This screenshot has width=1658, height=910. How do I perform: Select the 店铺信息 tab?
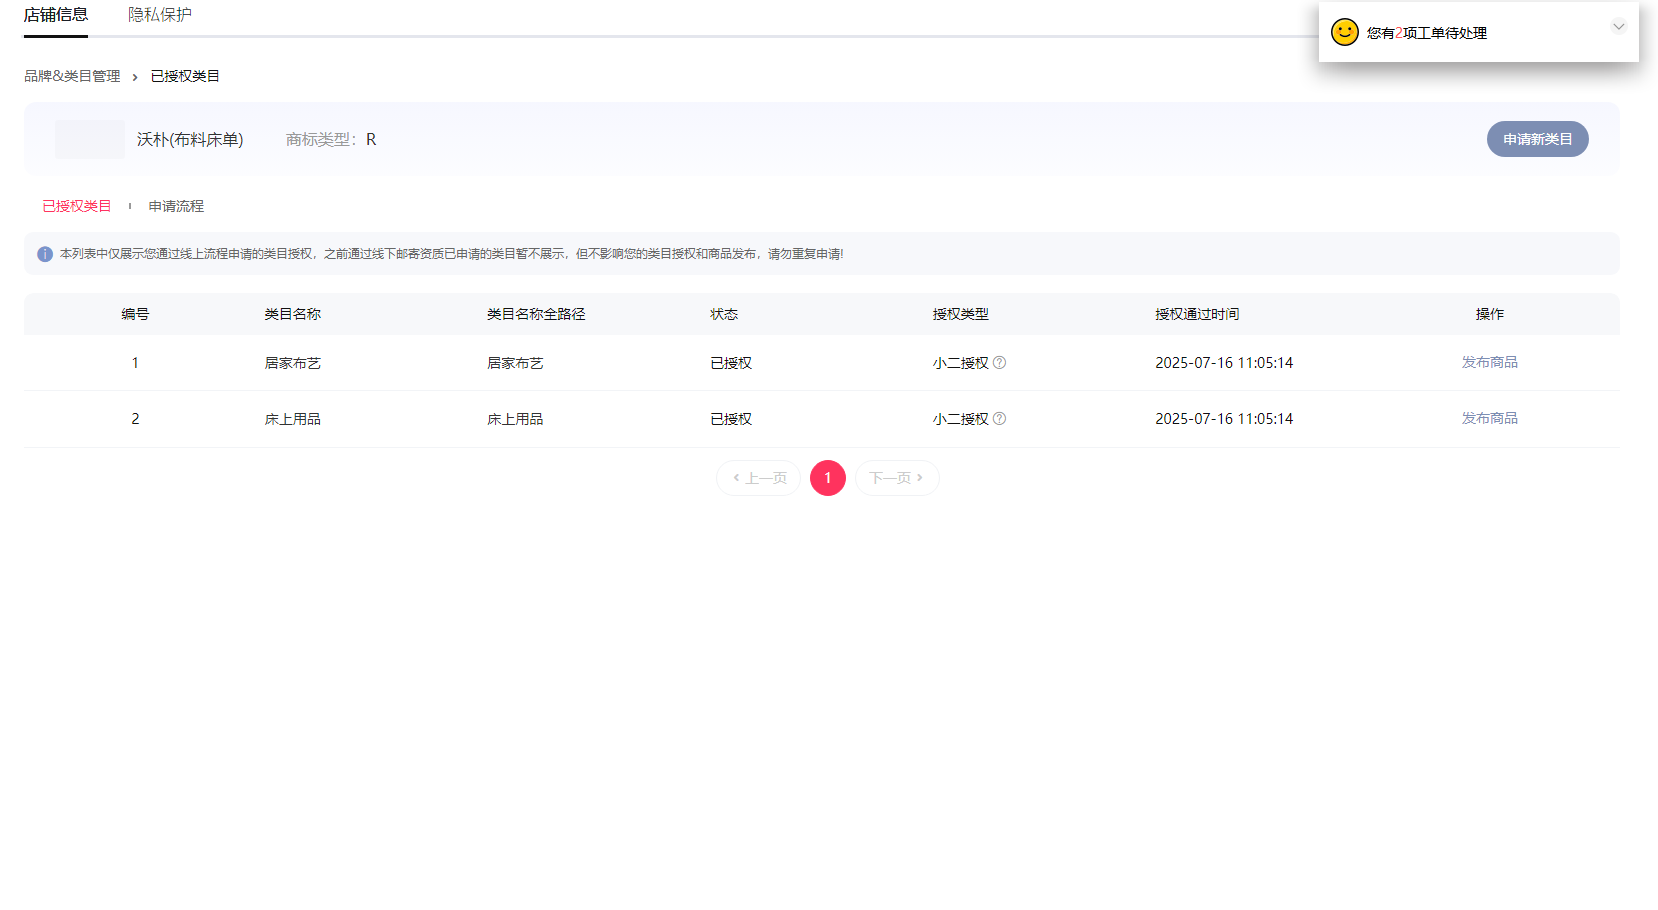56,15
